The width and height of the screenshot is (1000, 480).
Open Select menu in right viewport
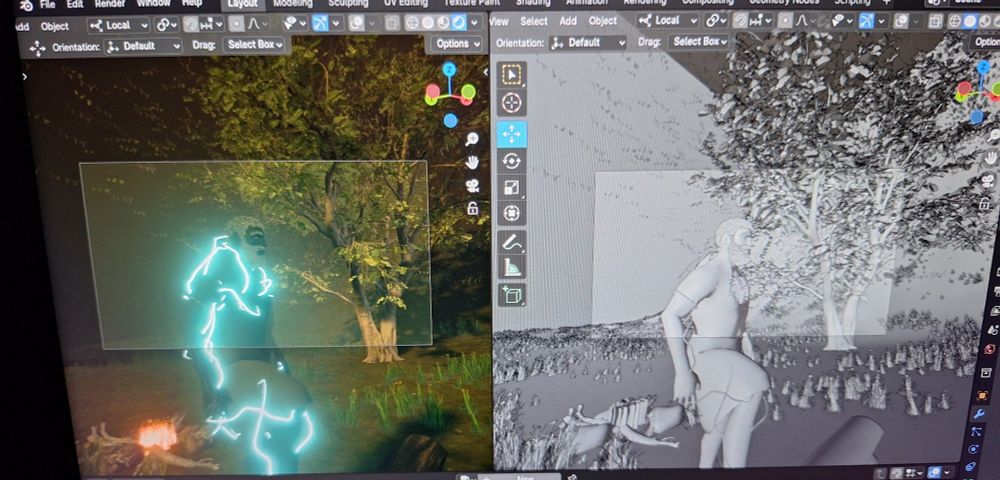click(x=534, y=21)
